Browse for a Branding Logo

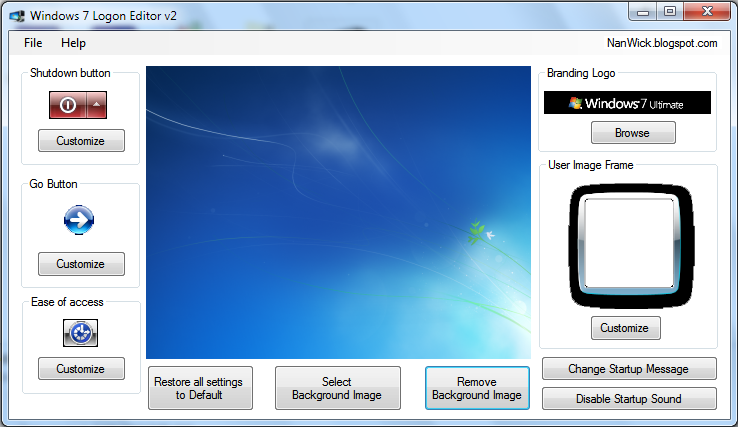(633, 133)
